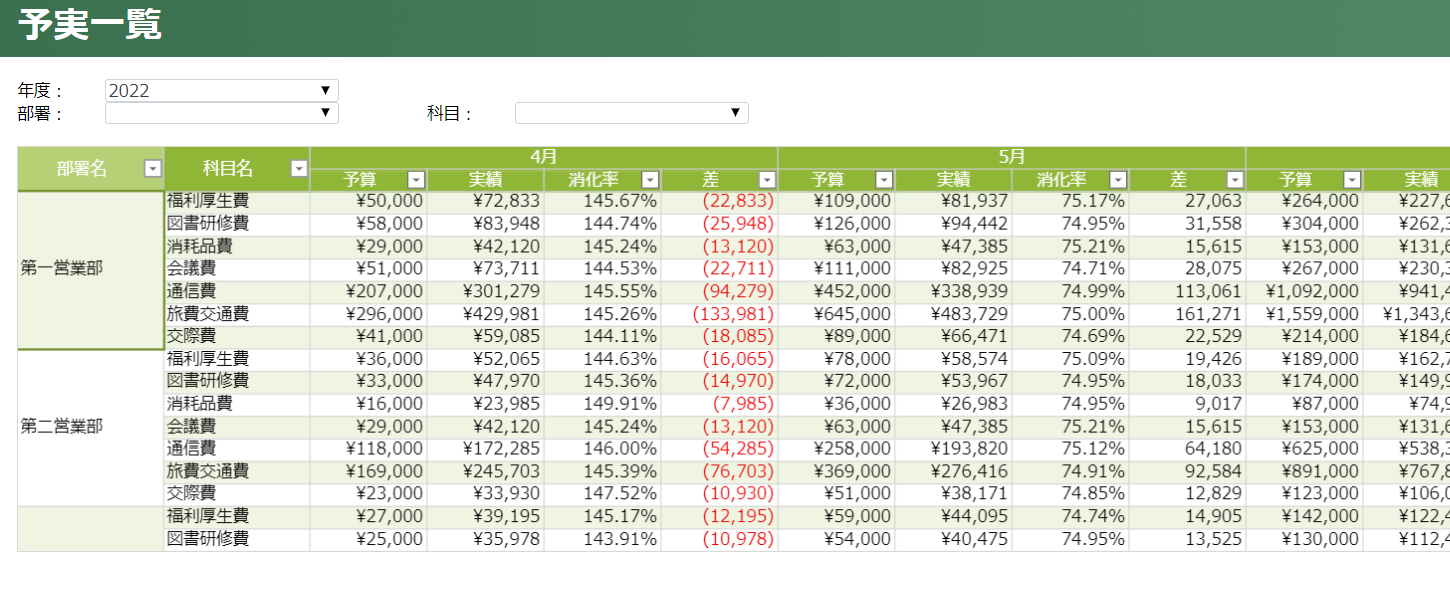Open the 科目名 column filter button
The height and width of the screenshot is (612, 1450).
[x=299, y=169]
